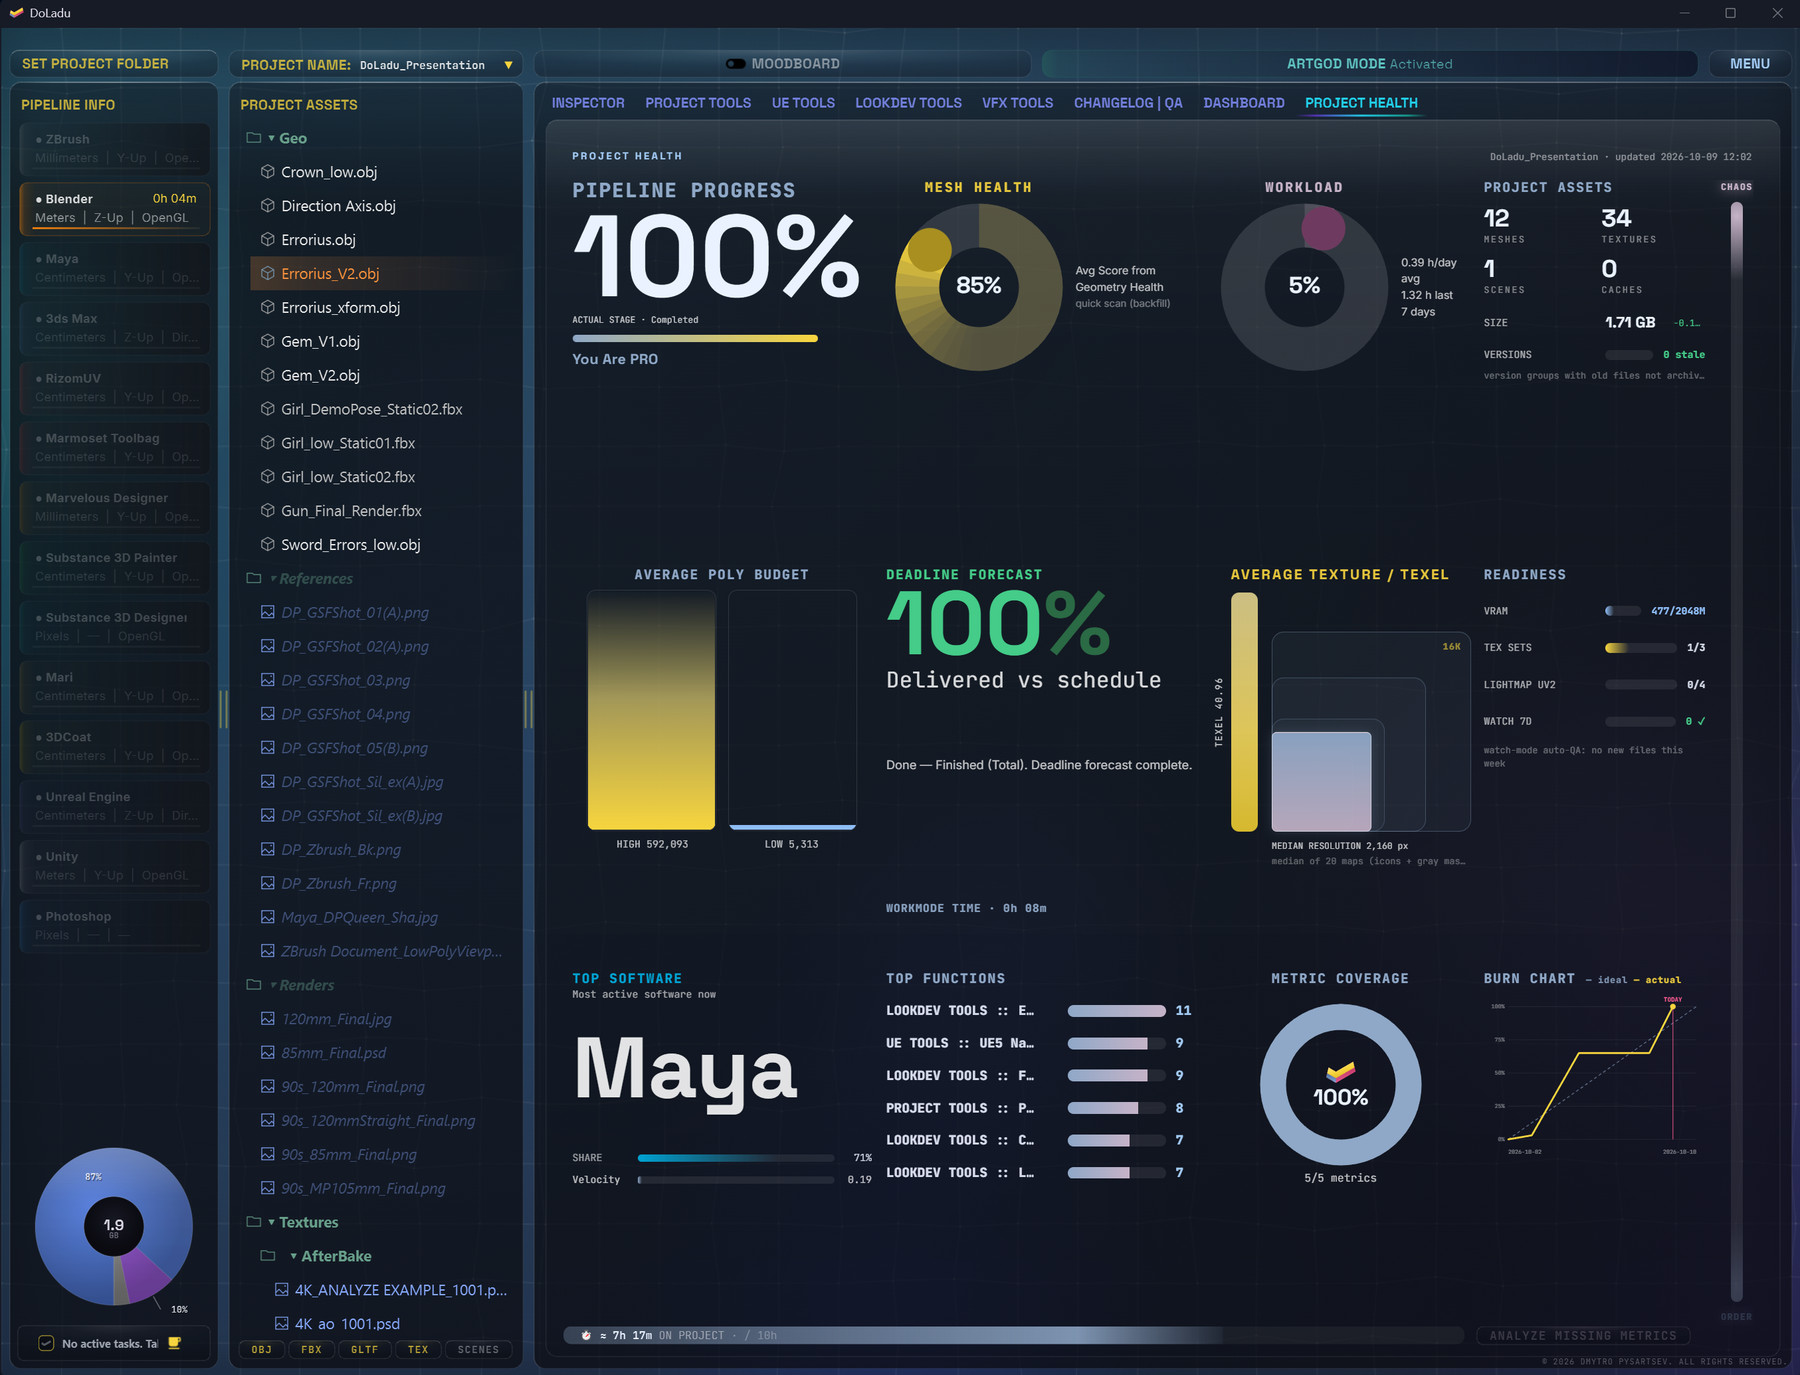The width and height of the screenshot is (1800, 1375).
Task: Click the cube icon for Gun_Final_Render.fbx
Action: pos(267,511)
